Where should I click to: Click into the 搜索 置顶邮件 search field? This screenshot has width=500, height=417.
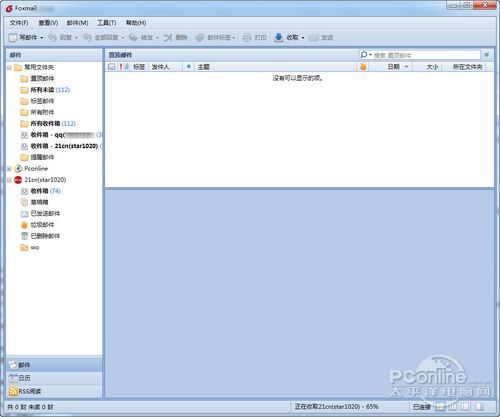click(427, 55)
